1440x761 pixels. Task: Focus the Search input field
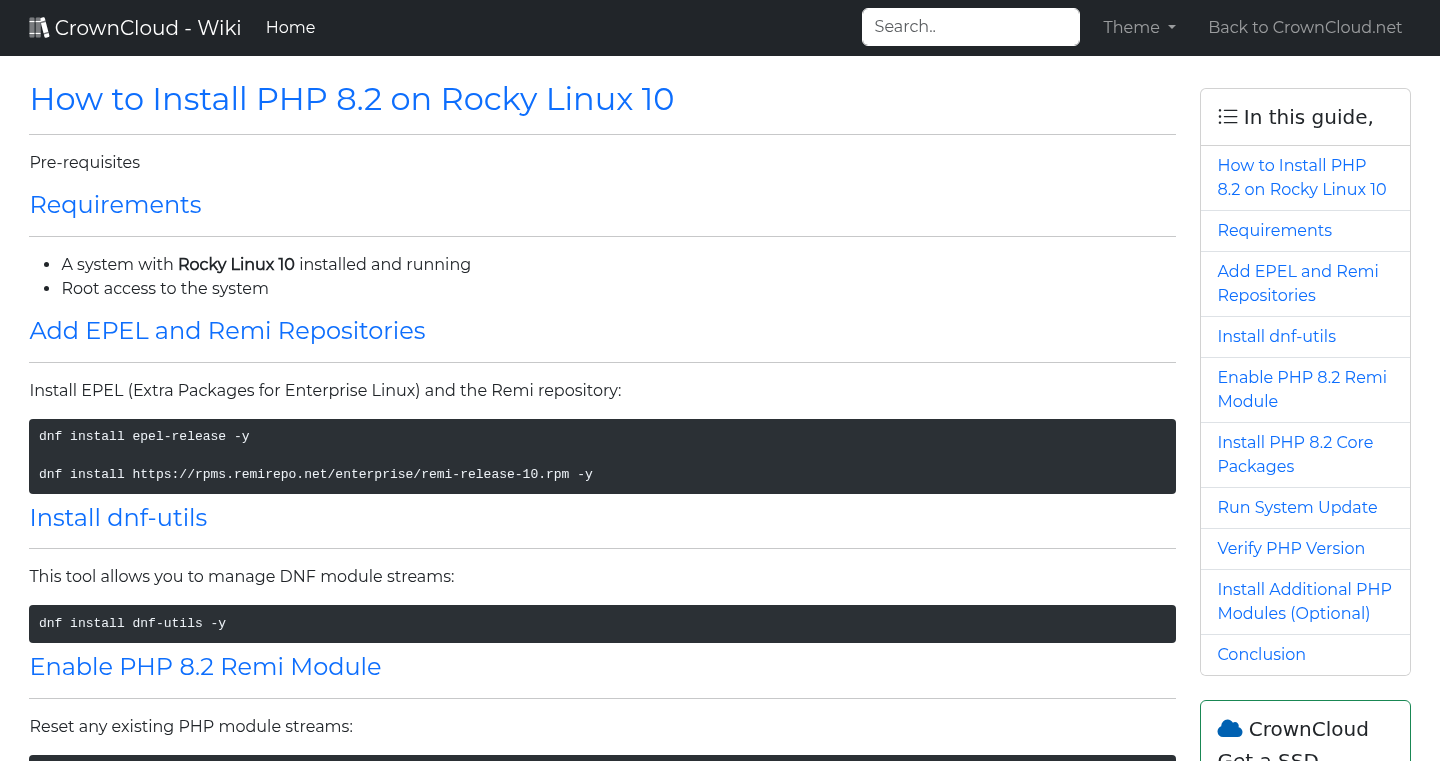[970, 27]
